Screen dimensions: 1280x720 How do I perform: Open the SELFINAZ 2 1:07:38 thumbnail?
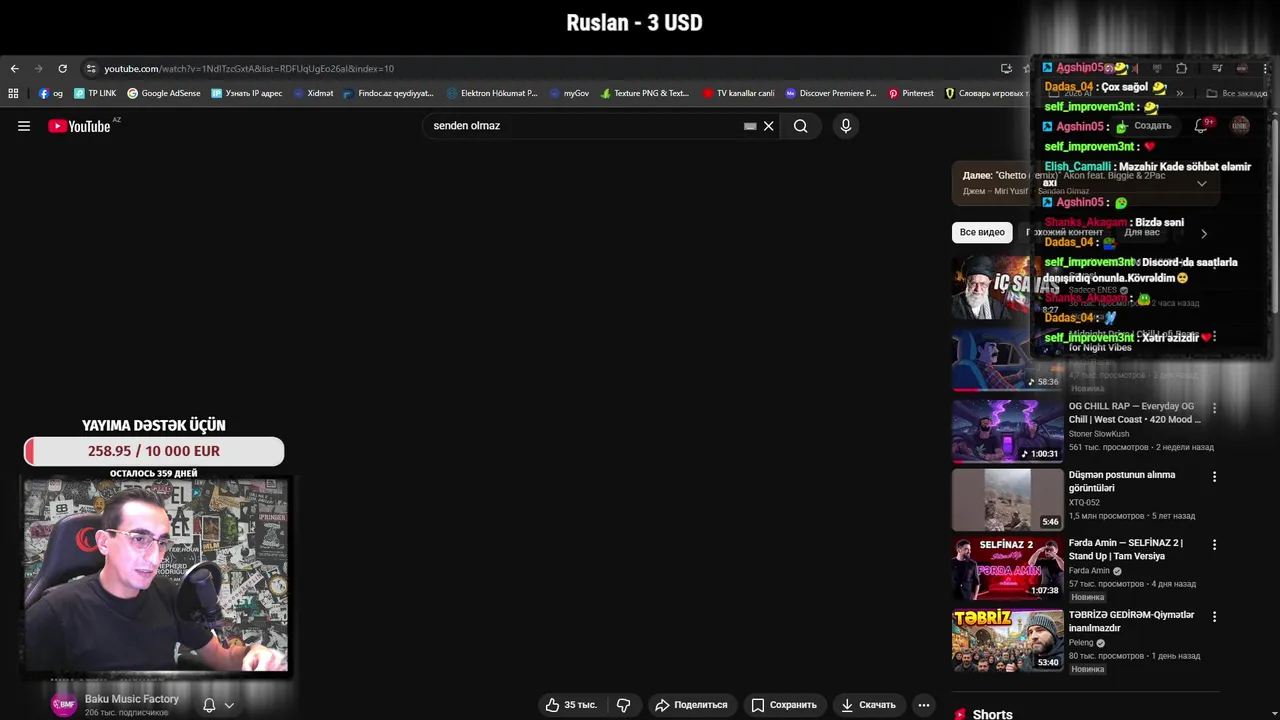1008,568
